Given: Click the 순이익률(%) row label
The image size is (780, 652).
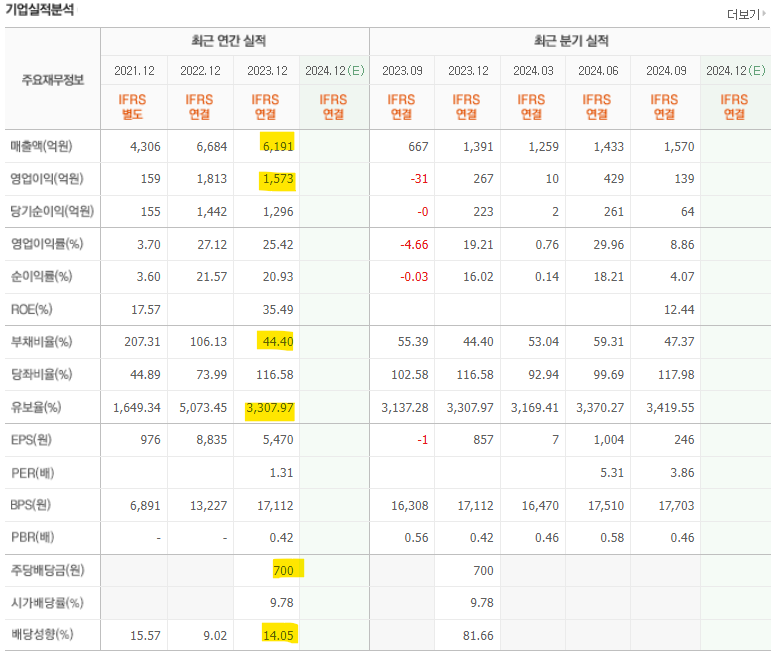Looking at the screenshot, I should 41,276.
